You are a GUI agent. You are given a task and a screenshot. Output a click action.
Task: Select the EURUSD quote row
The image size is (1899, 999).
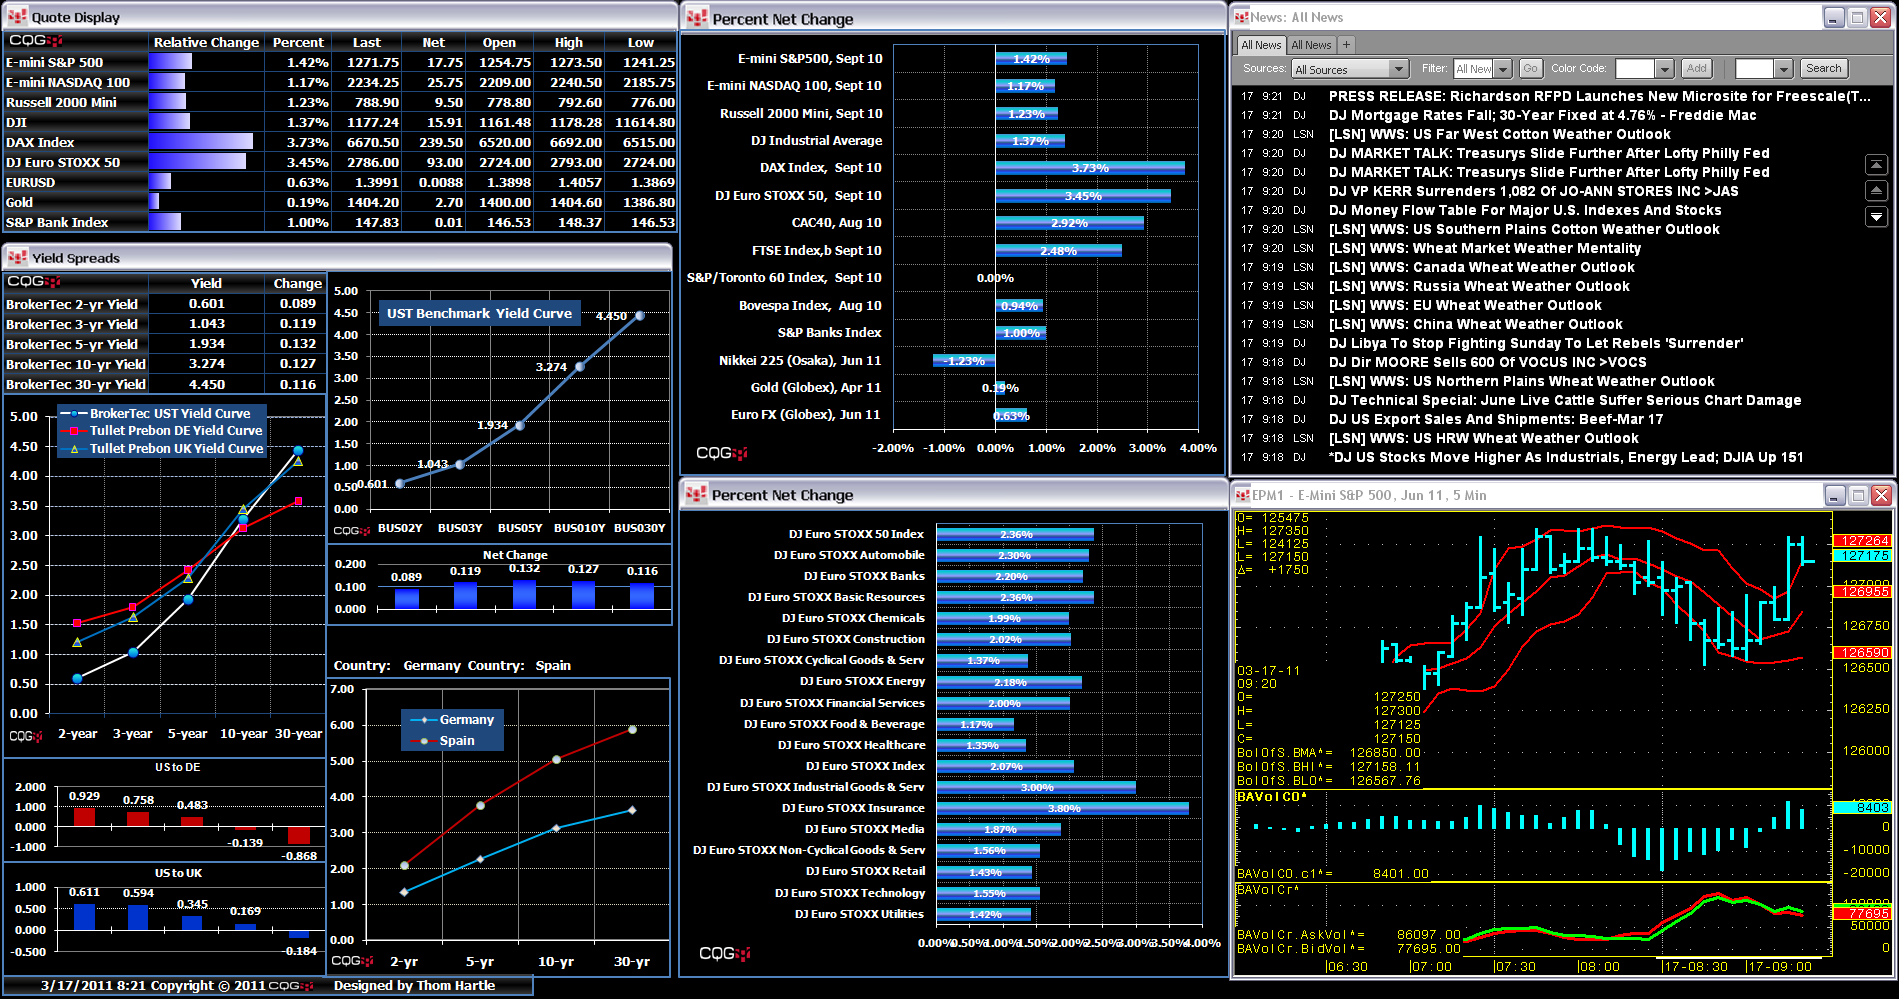coord(340,182)
